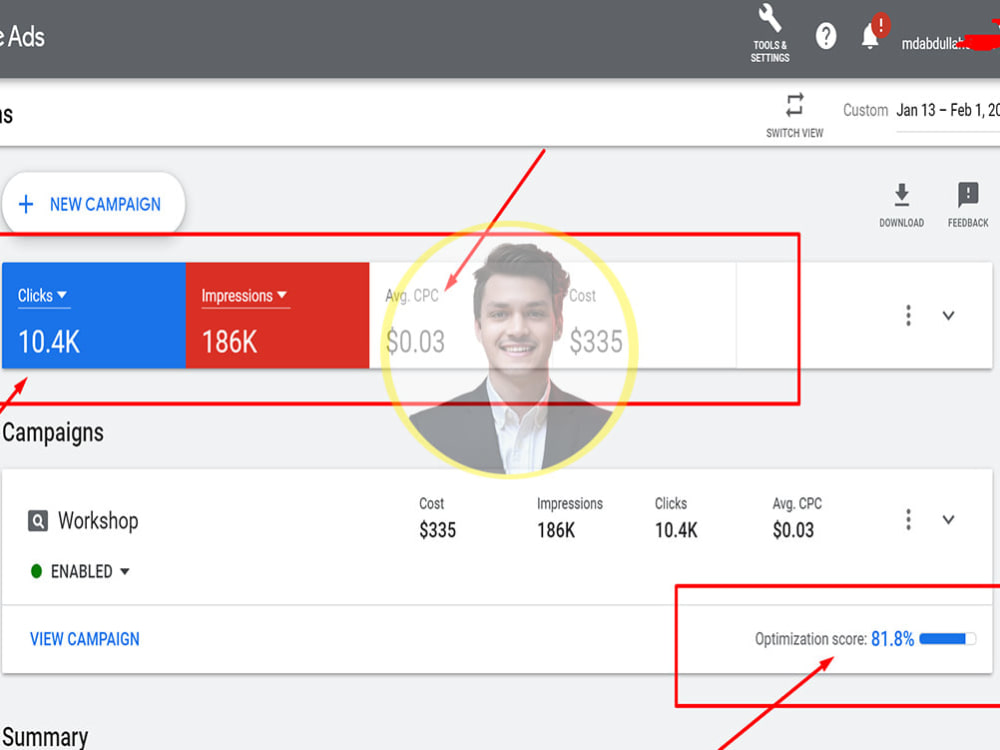
Task: Click the Workshop campaign name
Action: click(x=98, y=520)
